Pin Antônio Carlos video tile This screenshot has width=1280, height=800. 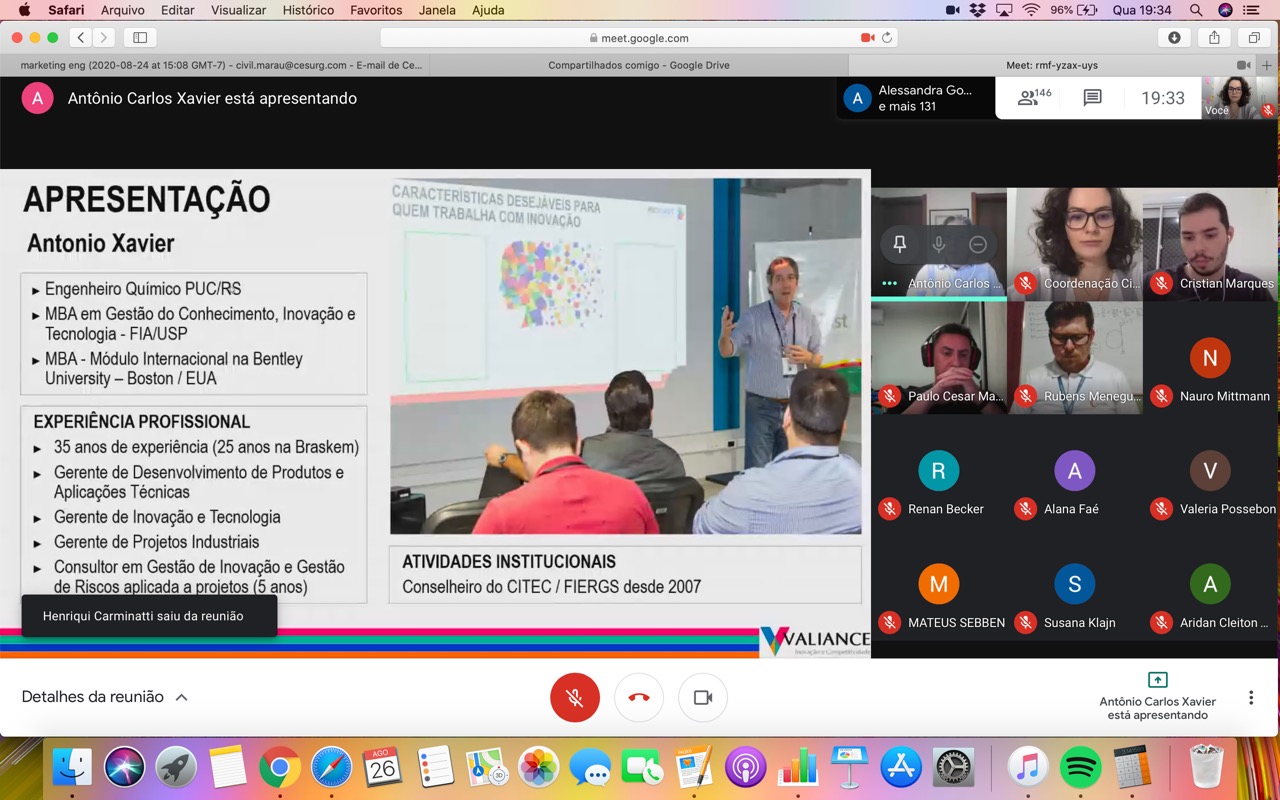(899, 244)
